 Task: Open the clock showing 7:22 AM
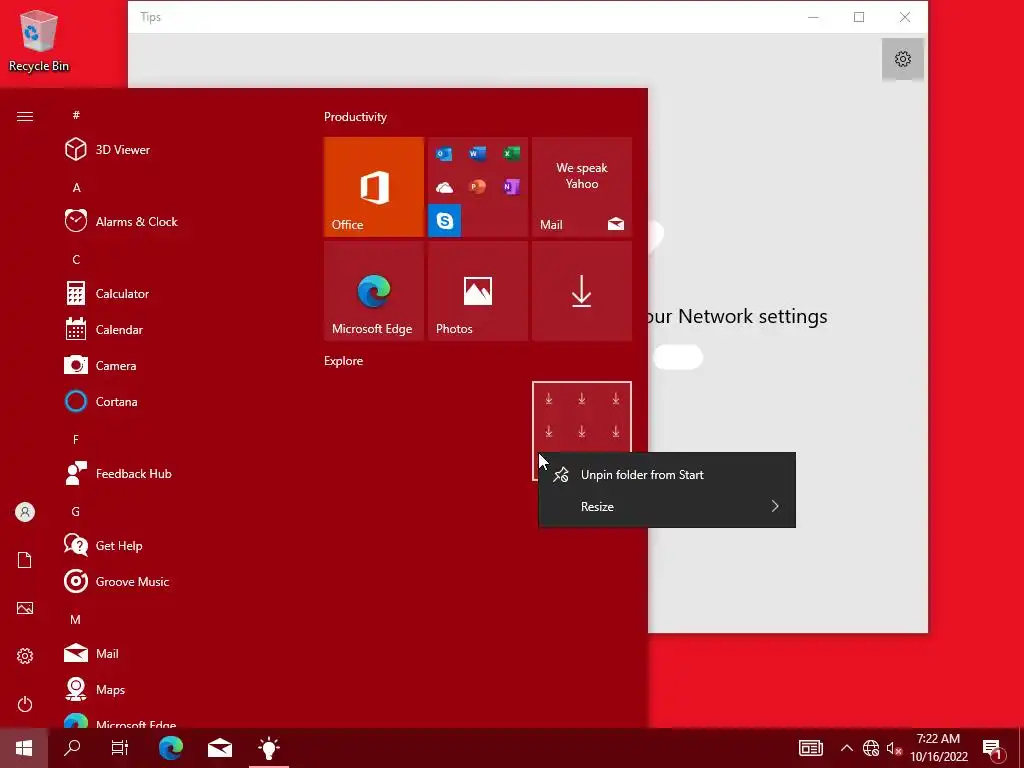pos(938,748)
